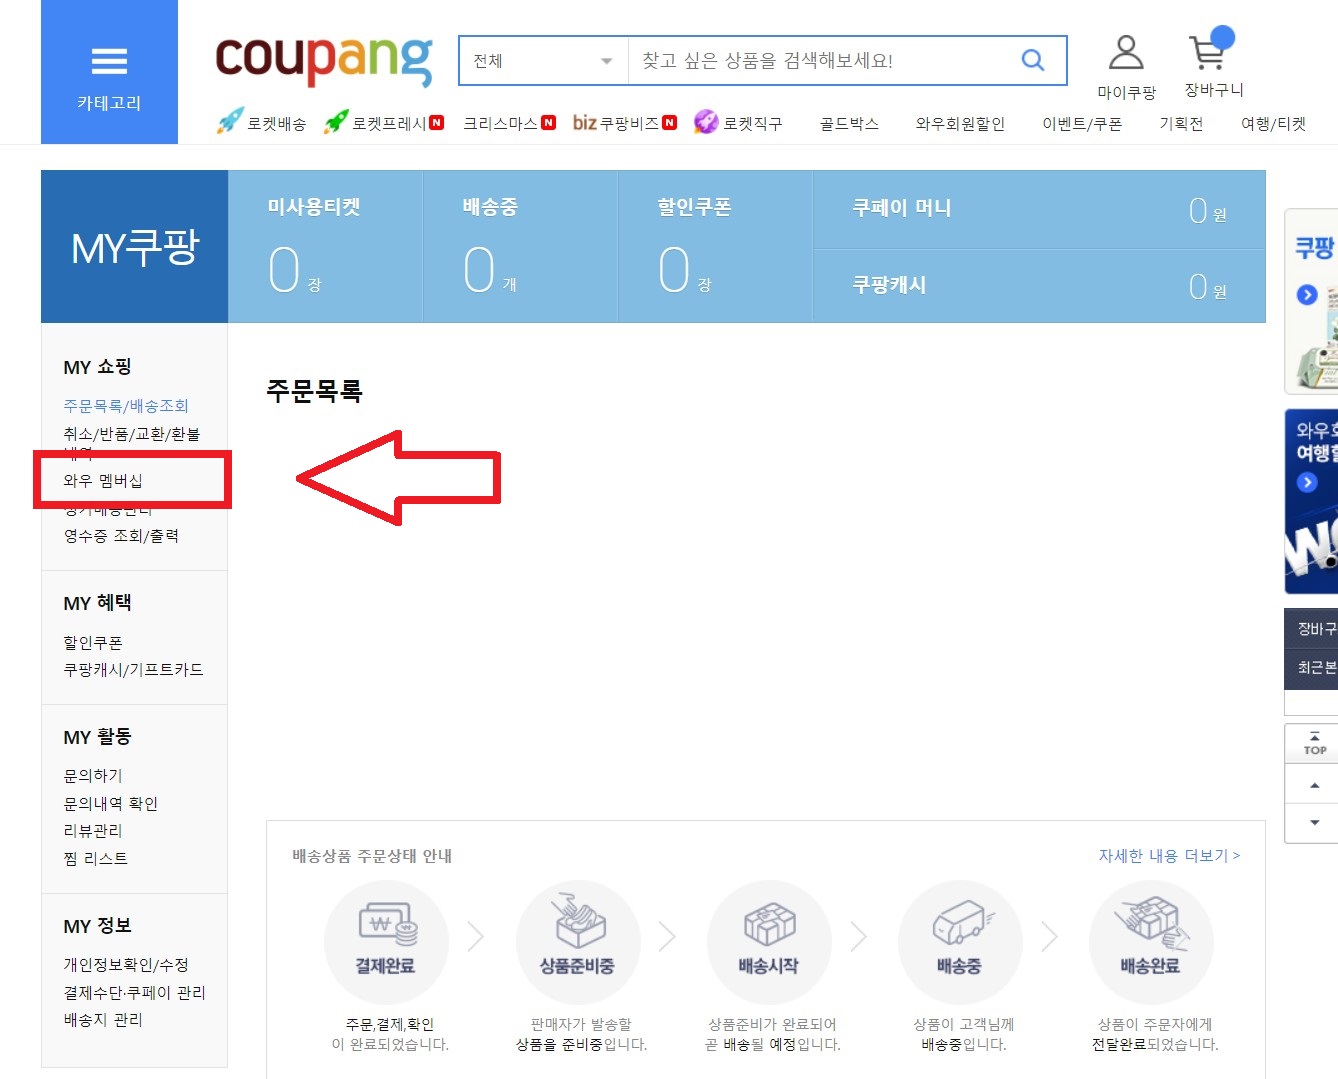Click the arrow on the 와우 여행 banner
Viewport: 1338px width, 1079px height.
(x=1306, y=483)
